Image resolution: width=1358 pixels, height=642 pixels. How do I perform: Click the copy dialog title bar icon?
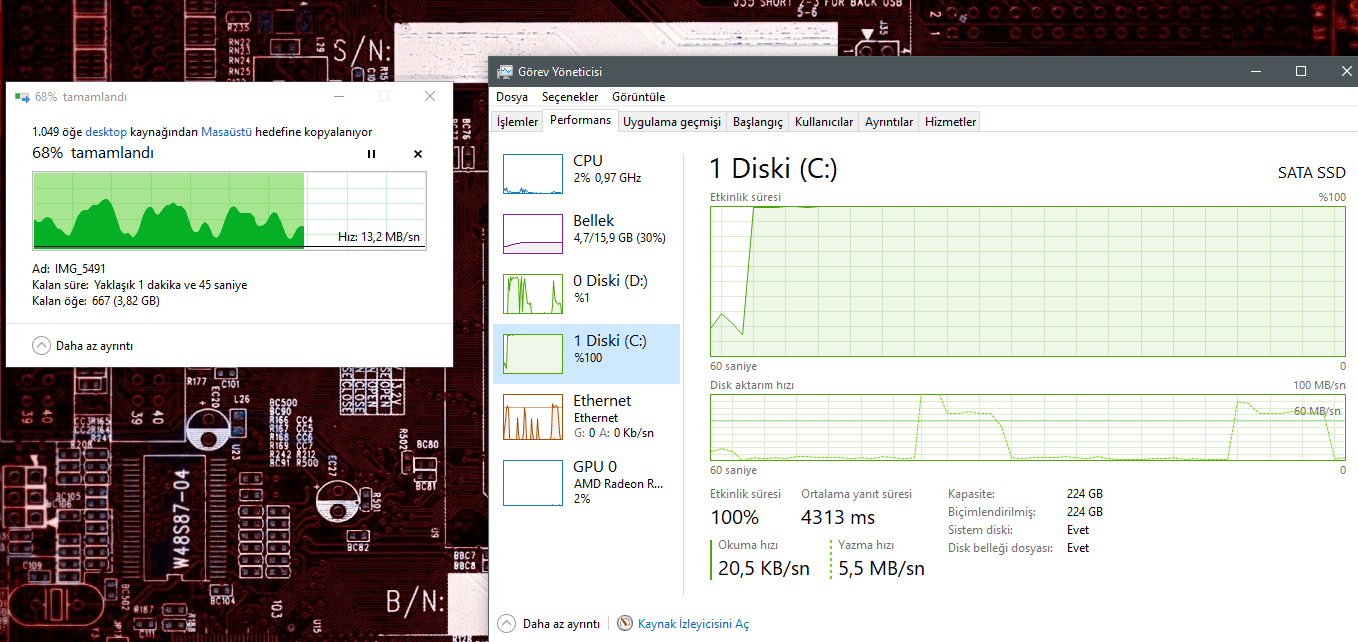click(22, 97)
